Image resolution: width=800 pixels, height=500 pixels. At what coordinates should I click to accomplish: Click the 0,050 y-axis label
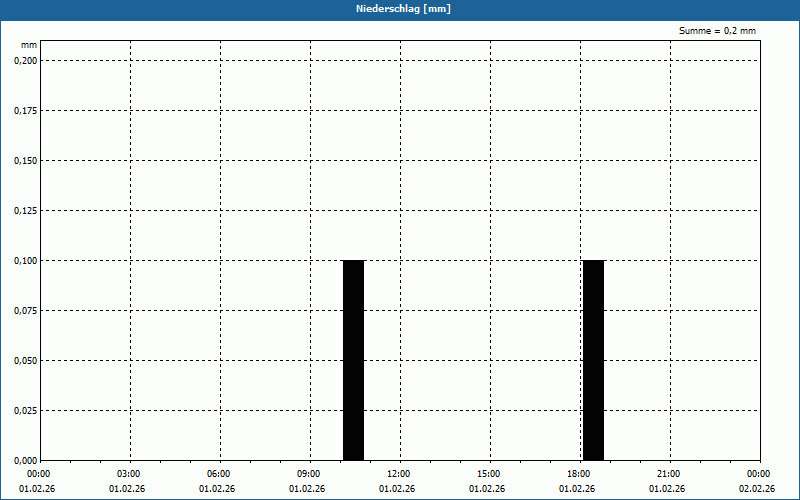click(26, 361)
